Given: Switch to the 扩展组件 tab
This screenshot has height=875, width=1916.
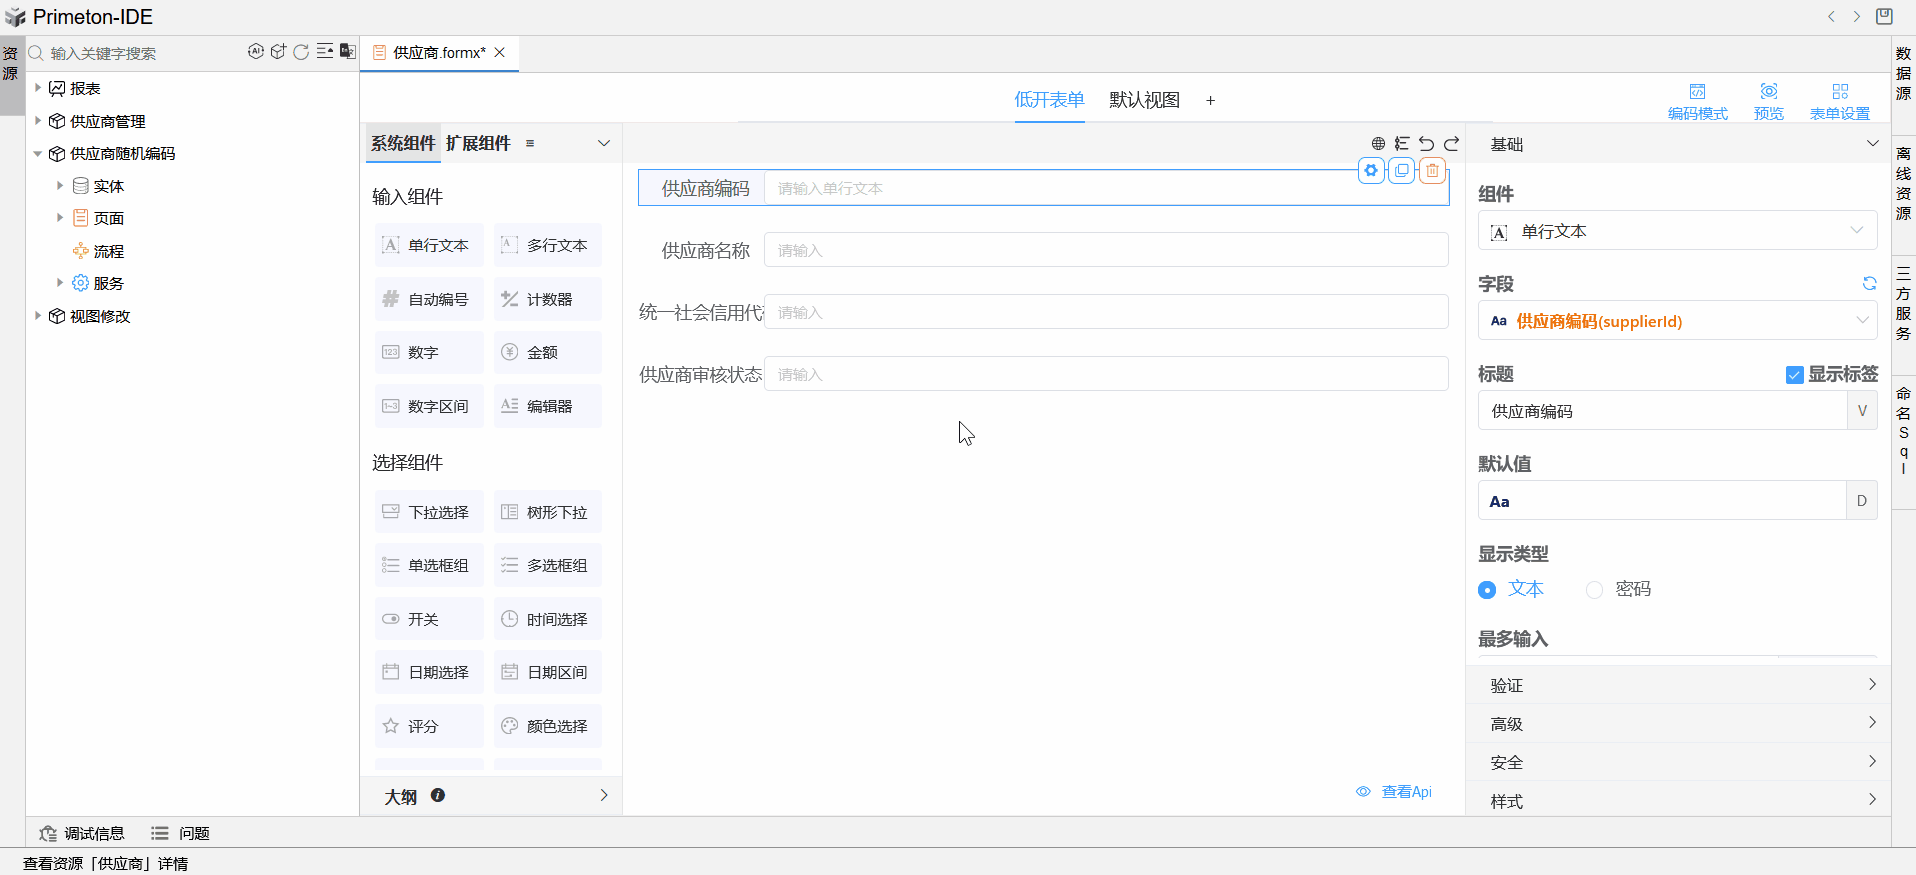Looking at the screenshot, I should point(478,144).
